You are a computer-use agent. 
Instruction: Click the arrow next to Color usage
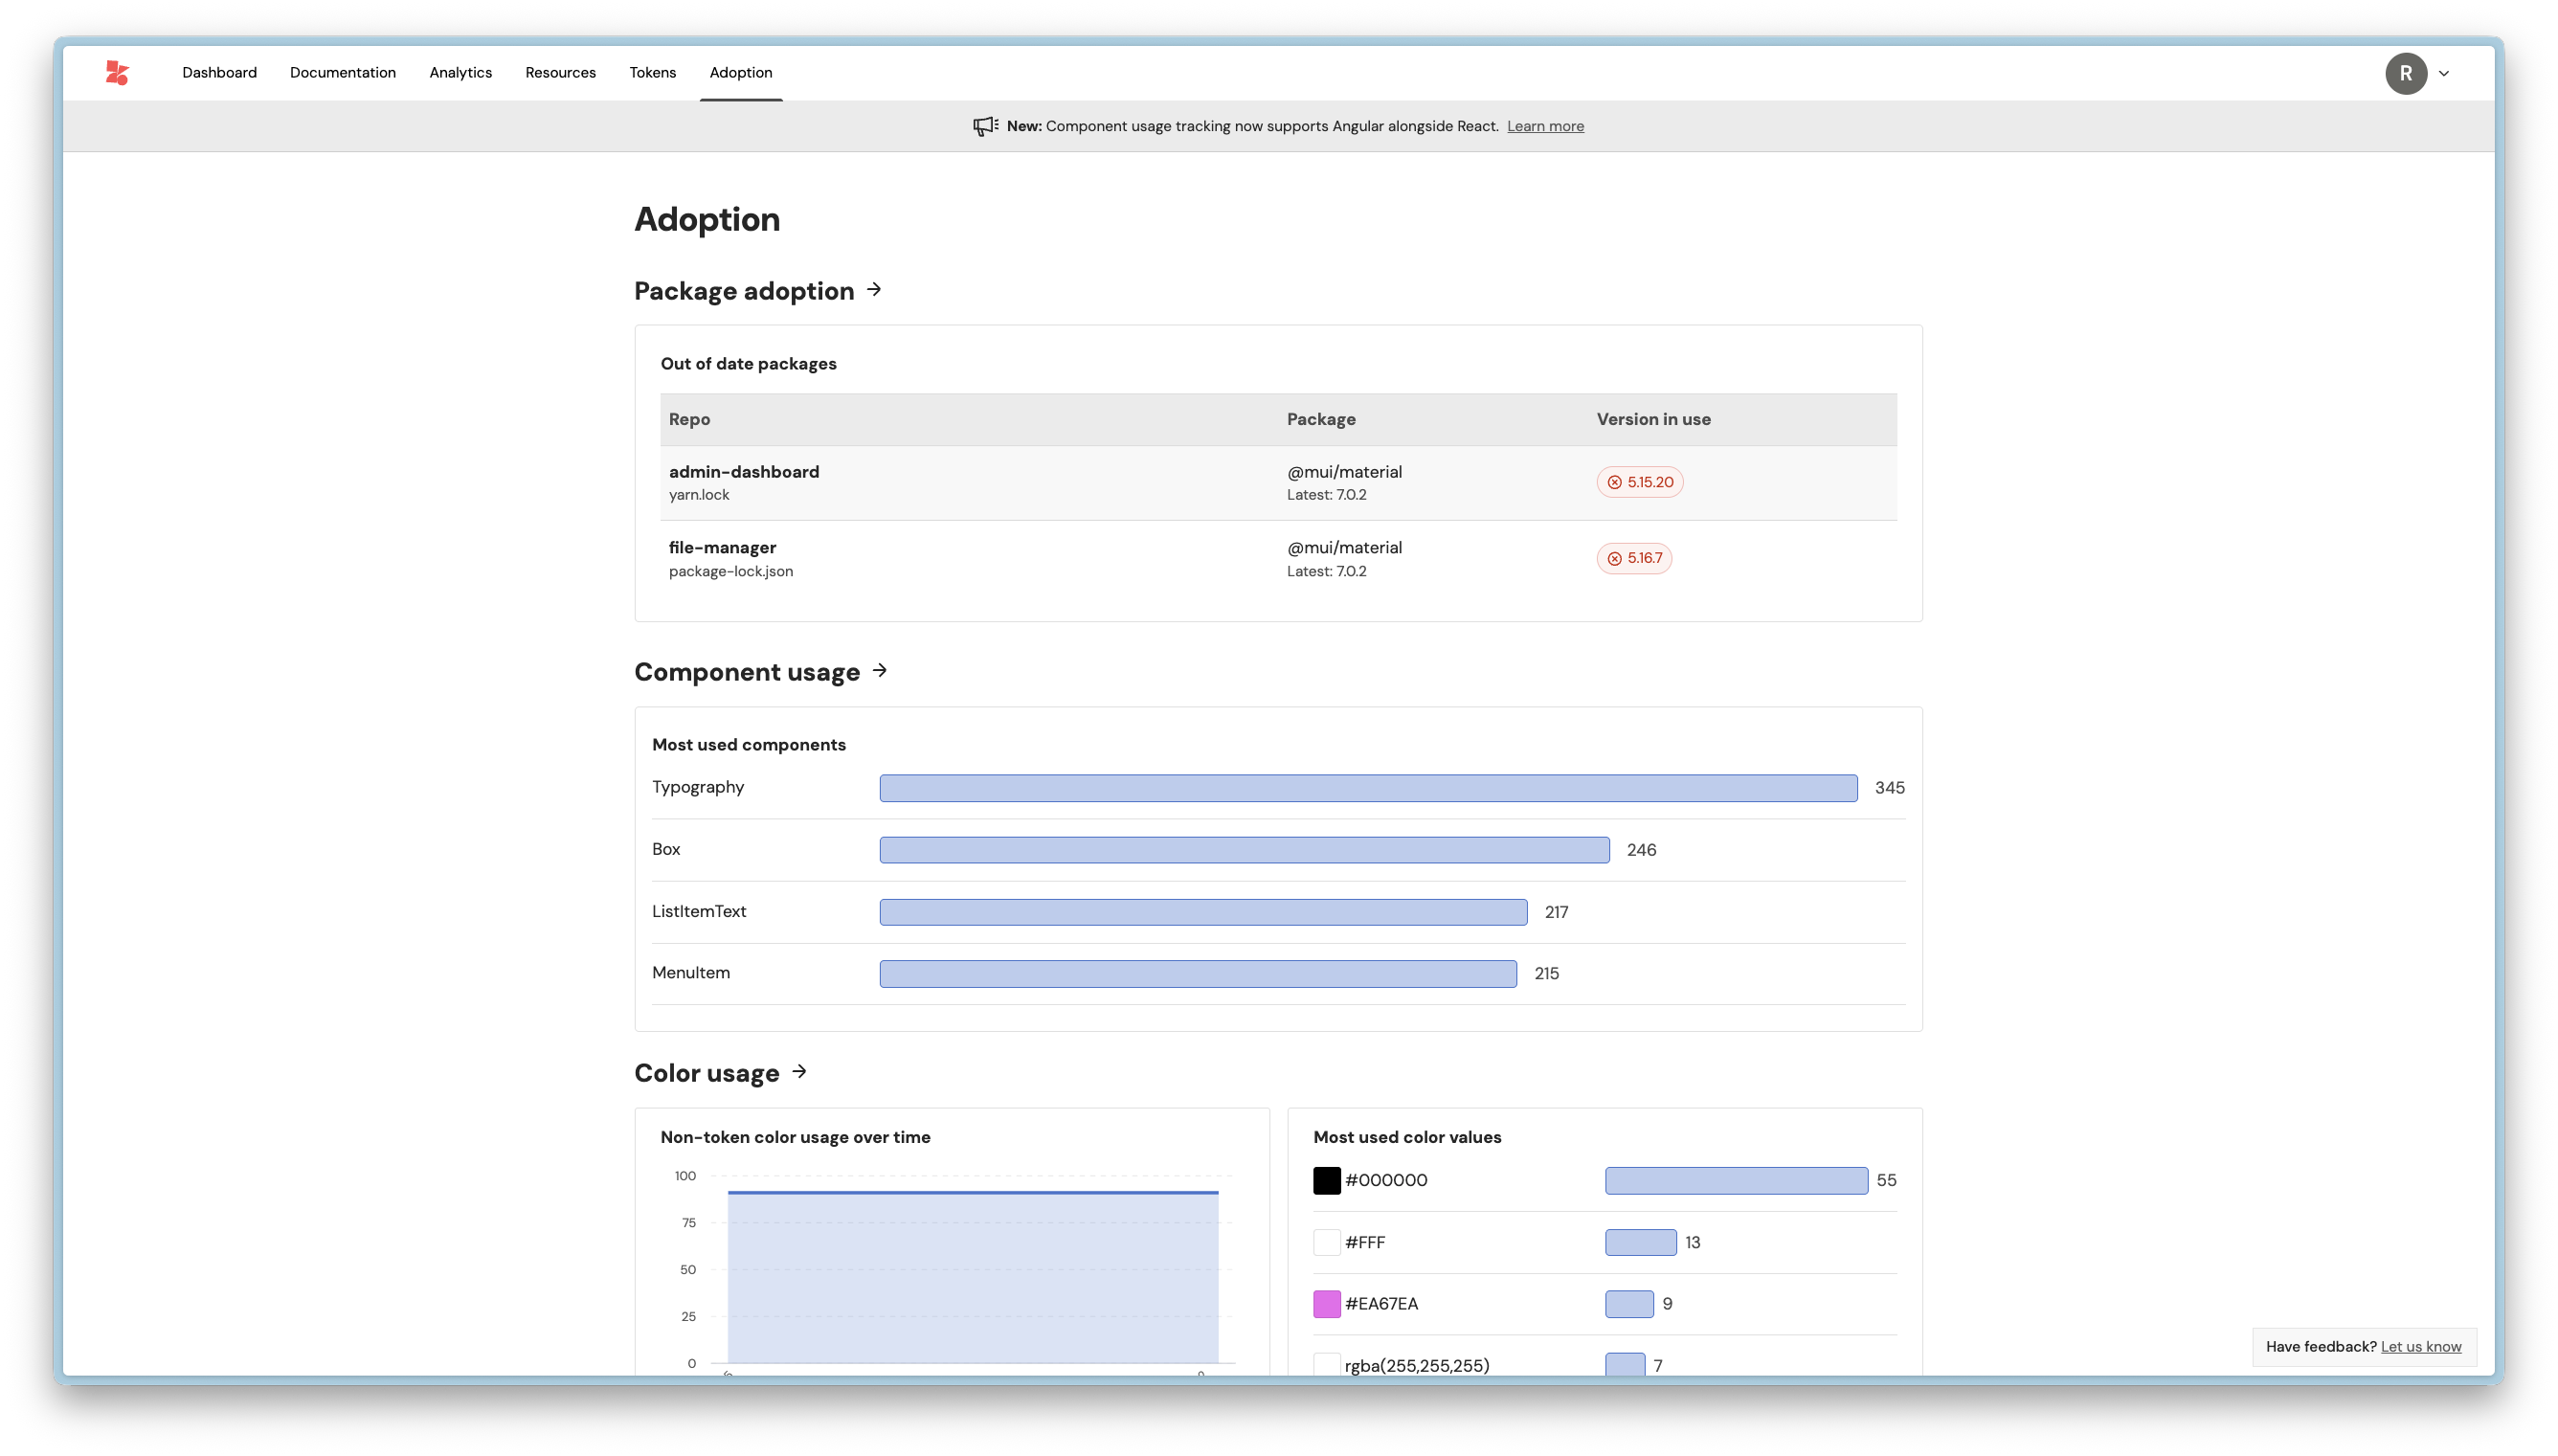pos(799,1072)
